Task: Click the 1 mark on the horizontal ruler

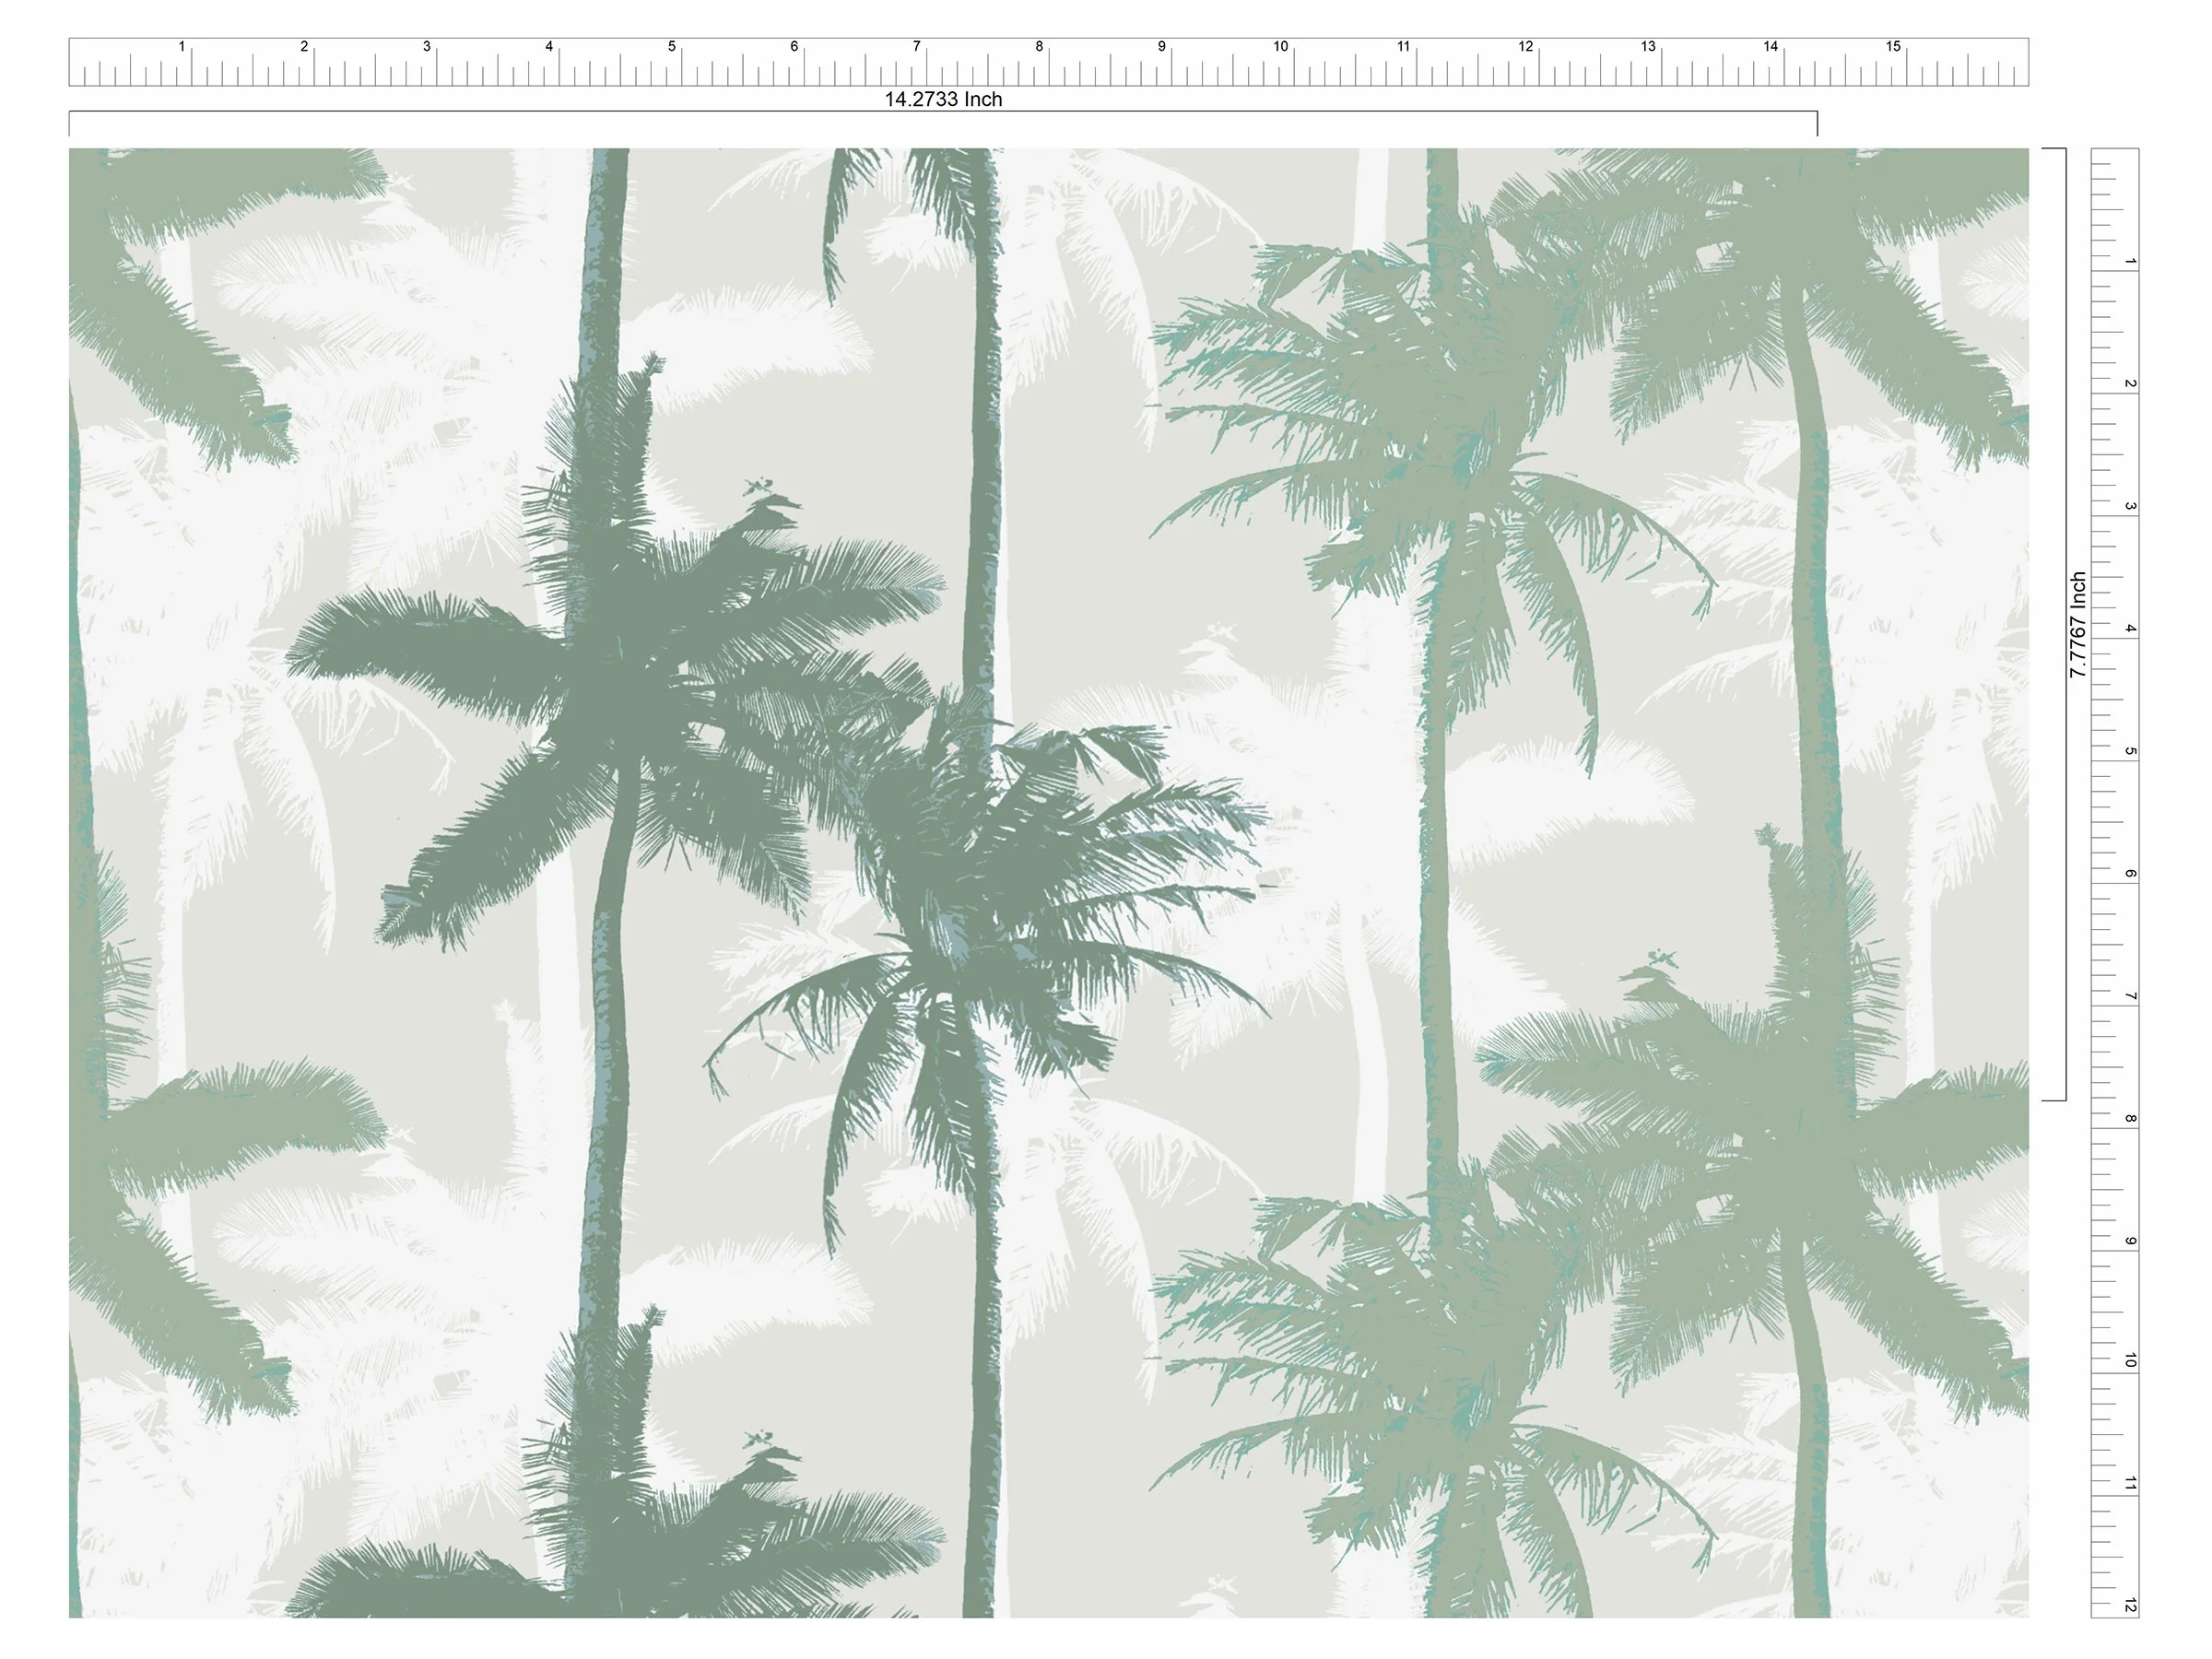Action: (x=182, y=47)
